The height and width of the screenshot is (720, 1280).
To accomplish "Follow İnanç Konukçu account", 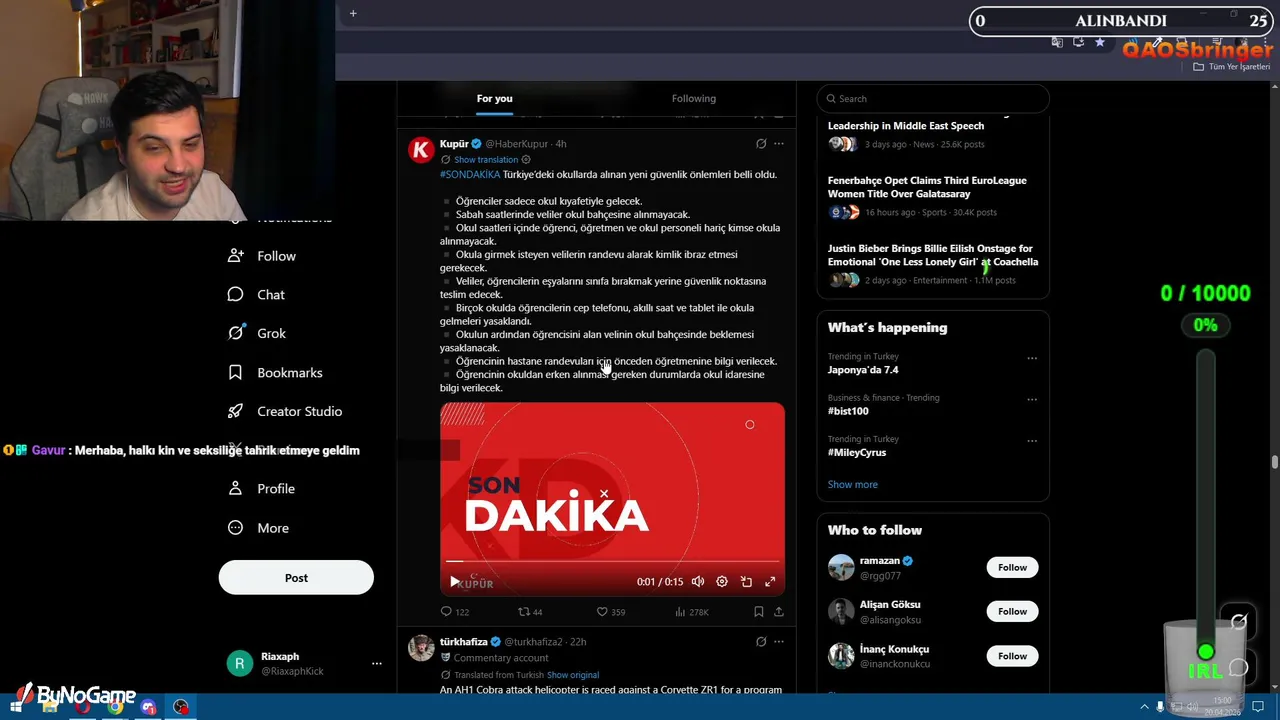I will click(x=1012, y=656).
